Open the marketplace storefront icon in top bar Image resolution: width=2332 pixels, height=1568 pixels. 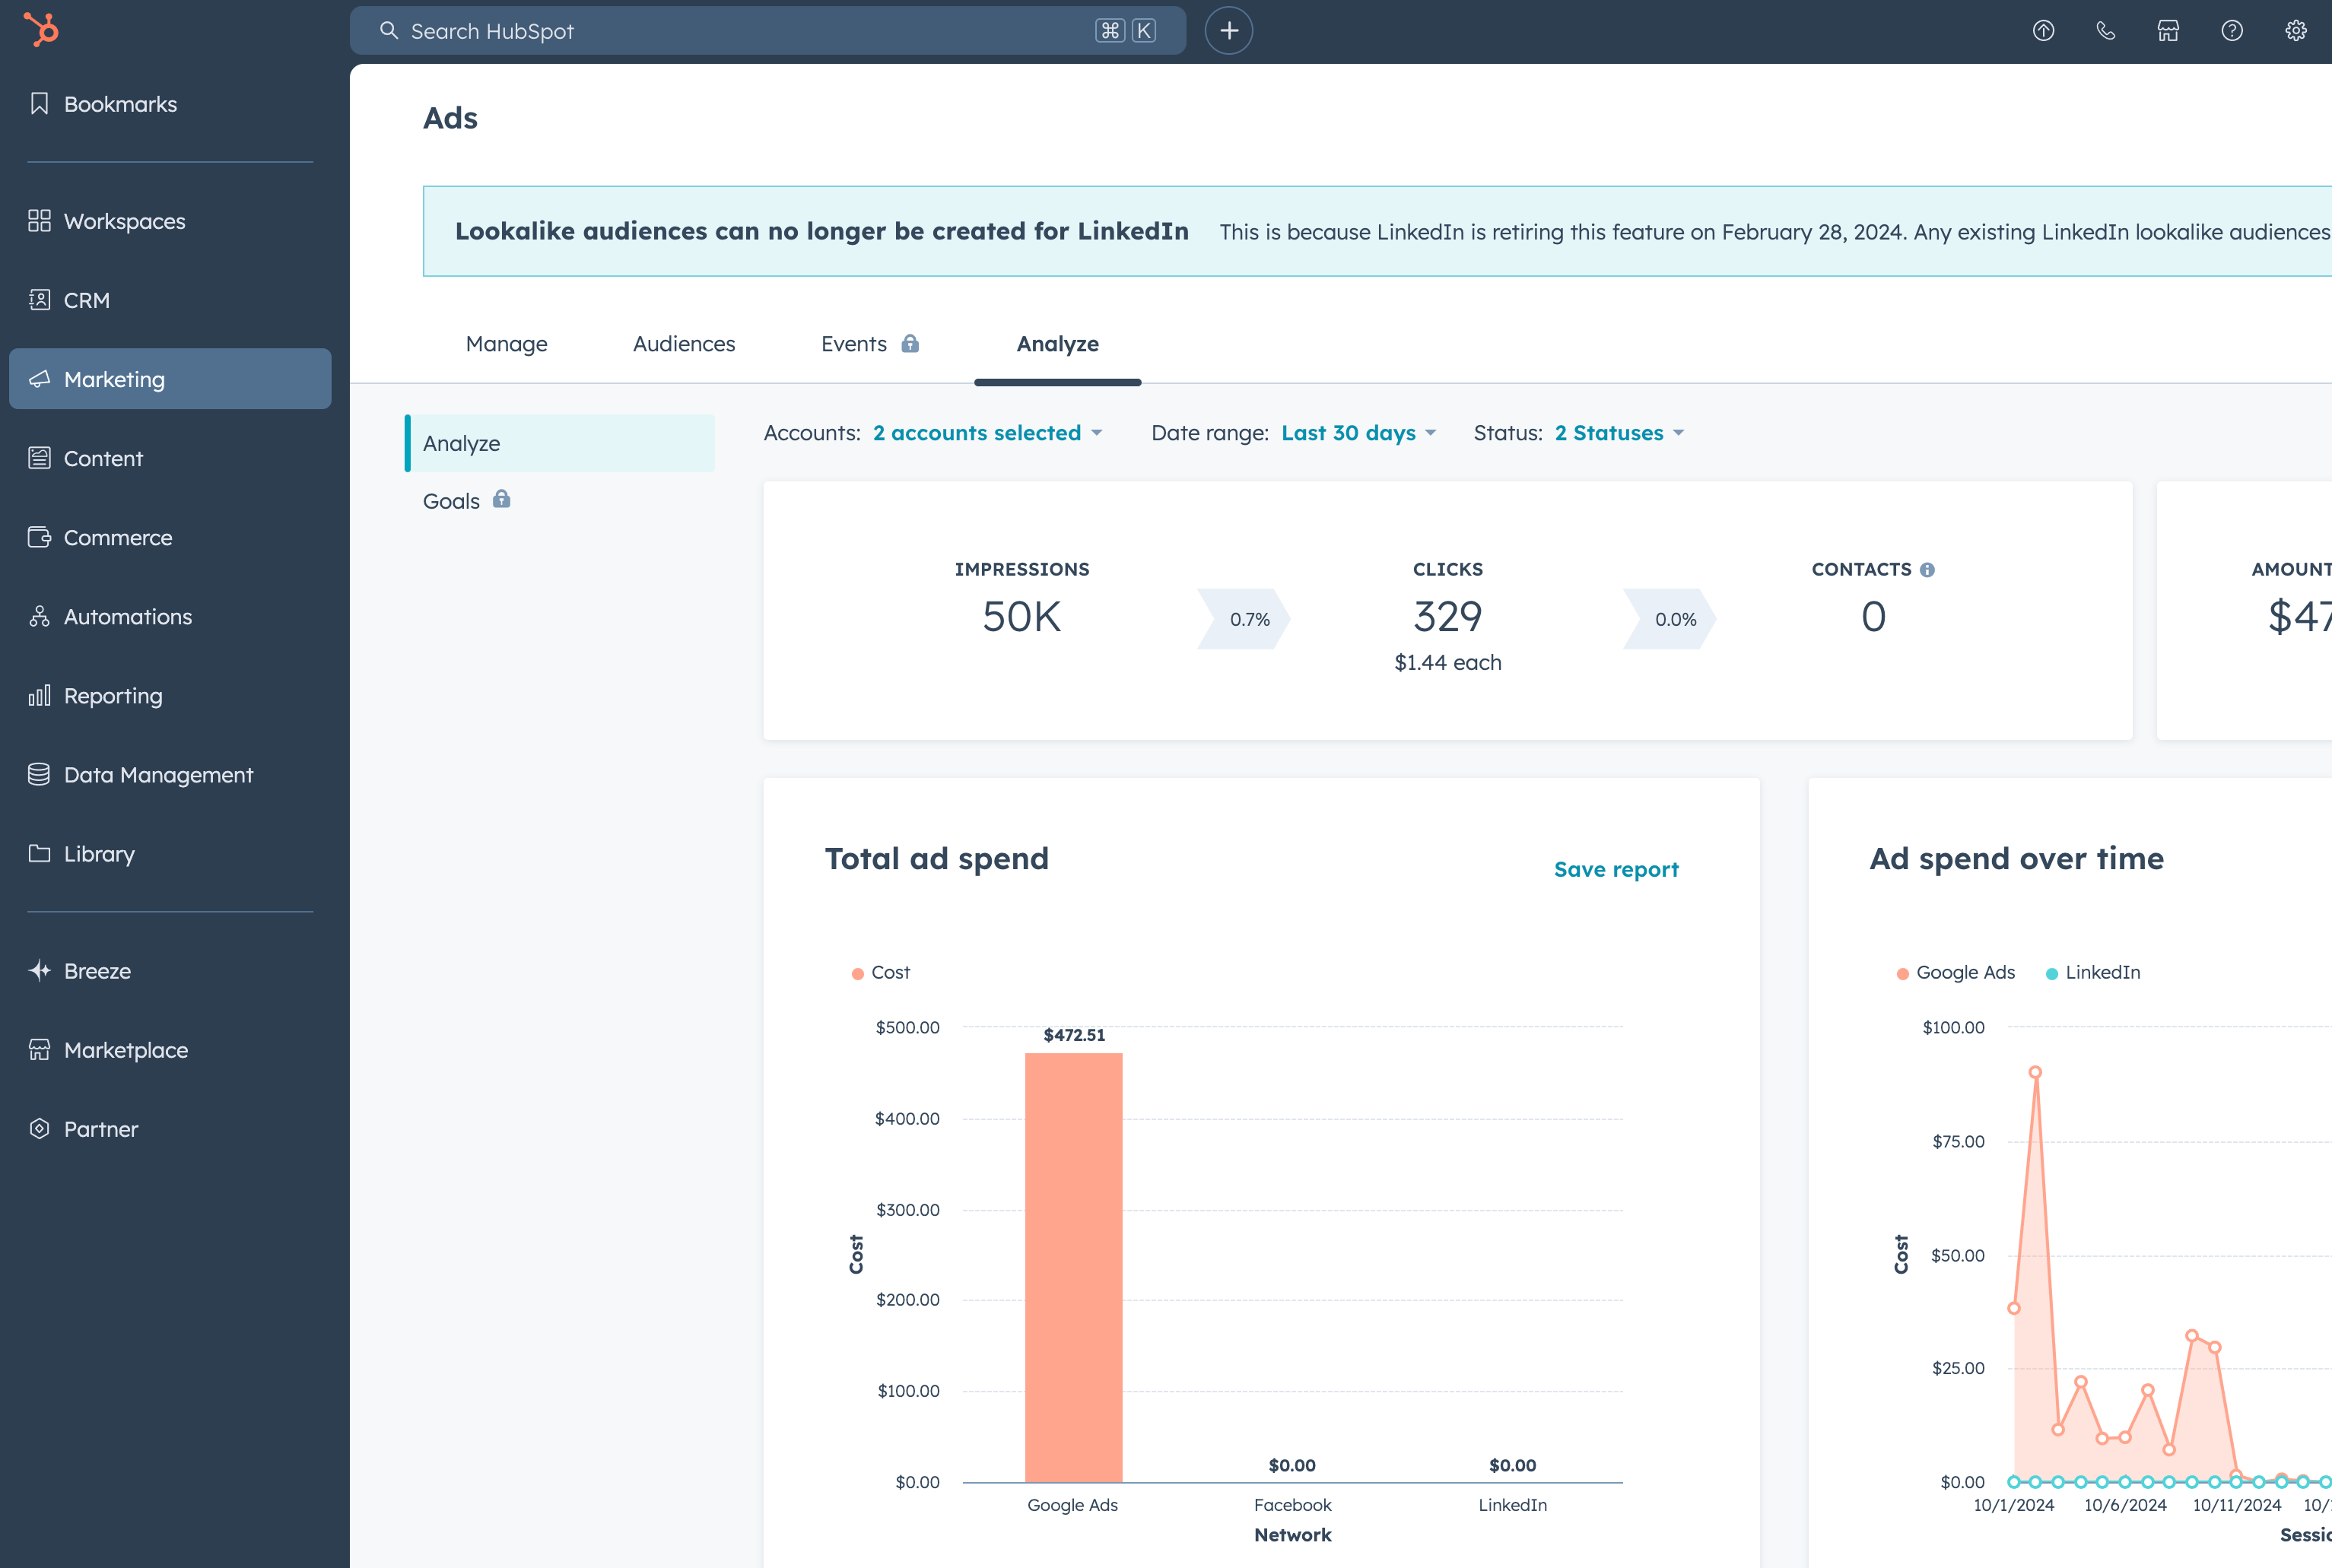click(2167, 31)
